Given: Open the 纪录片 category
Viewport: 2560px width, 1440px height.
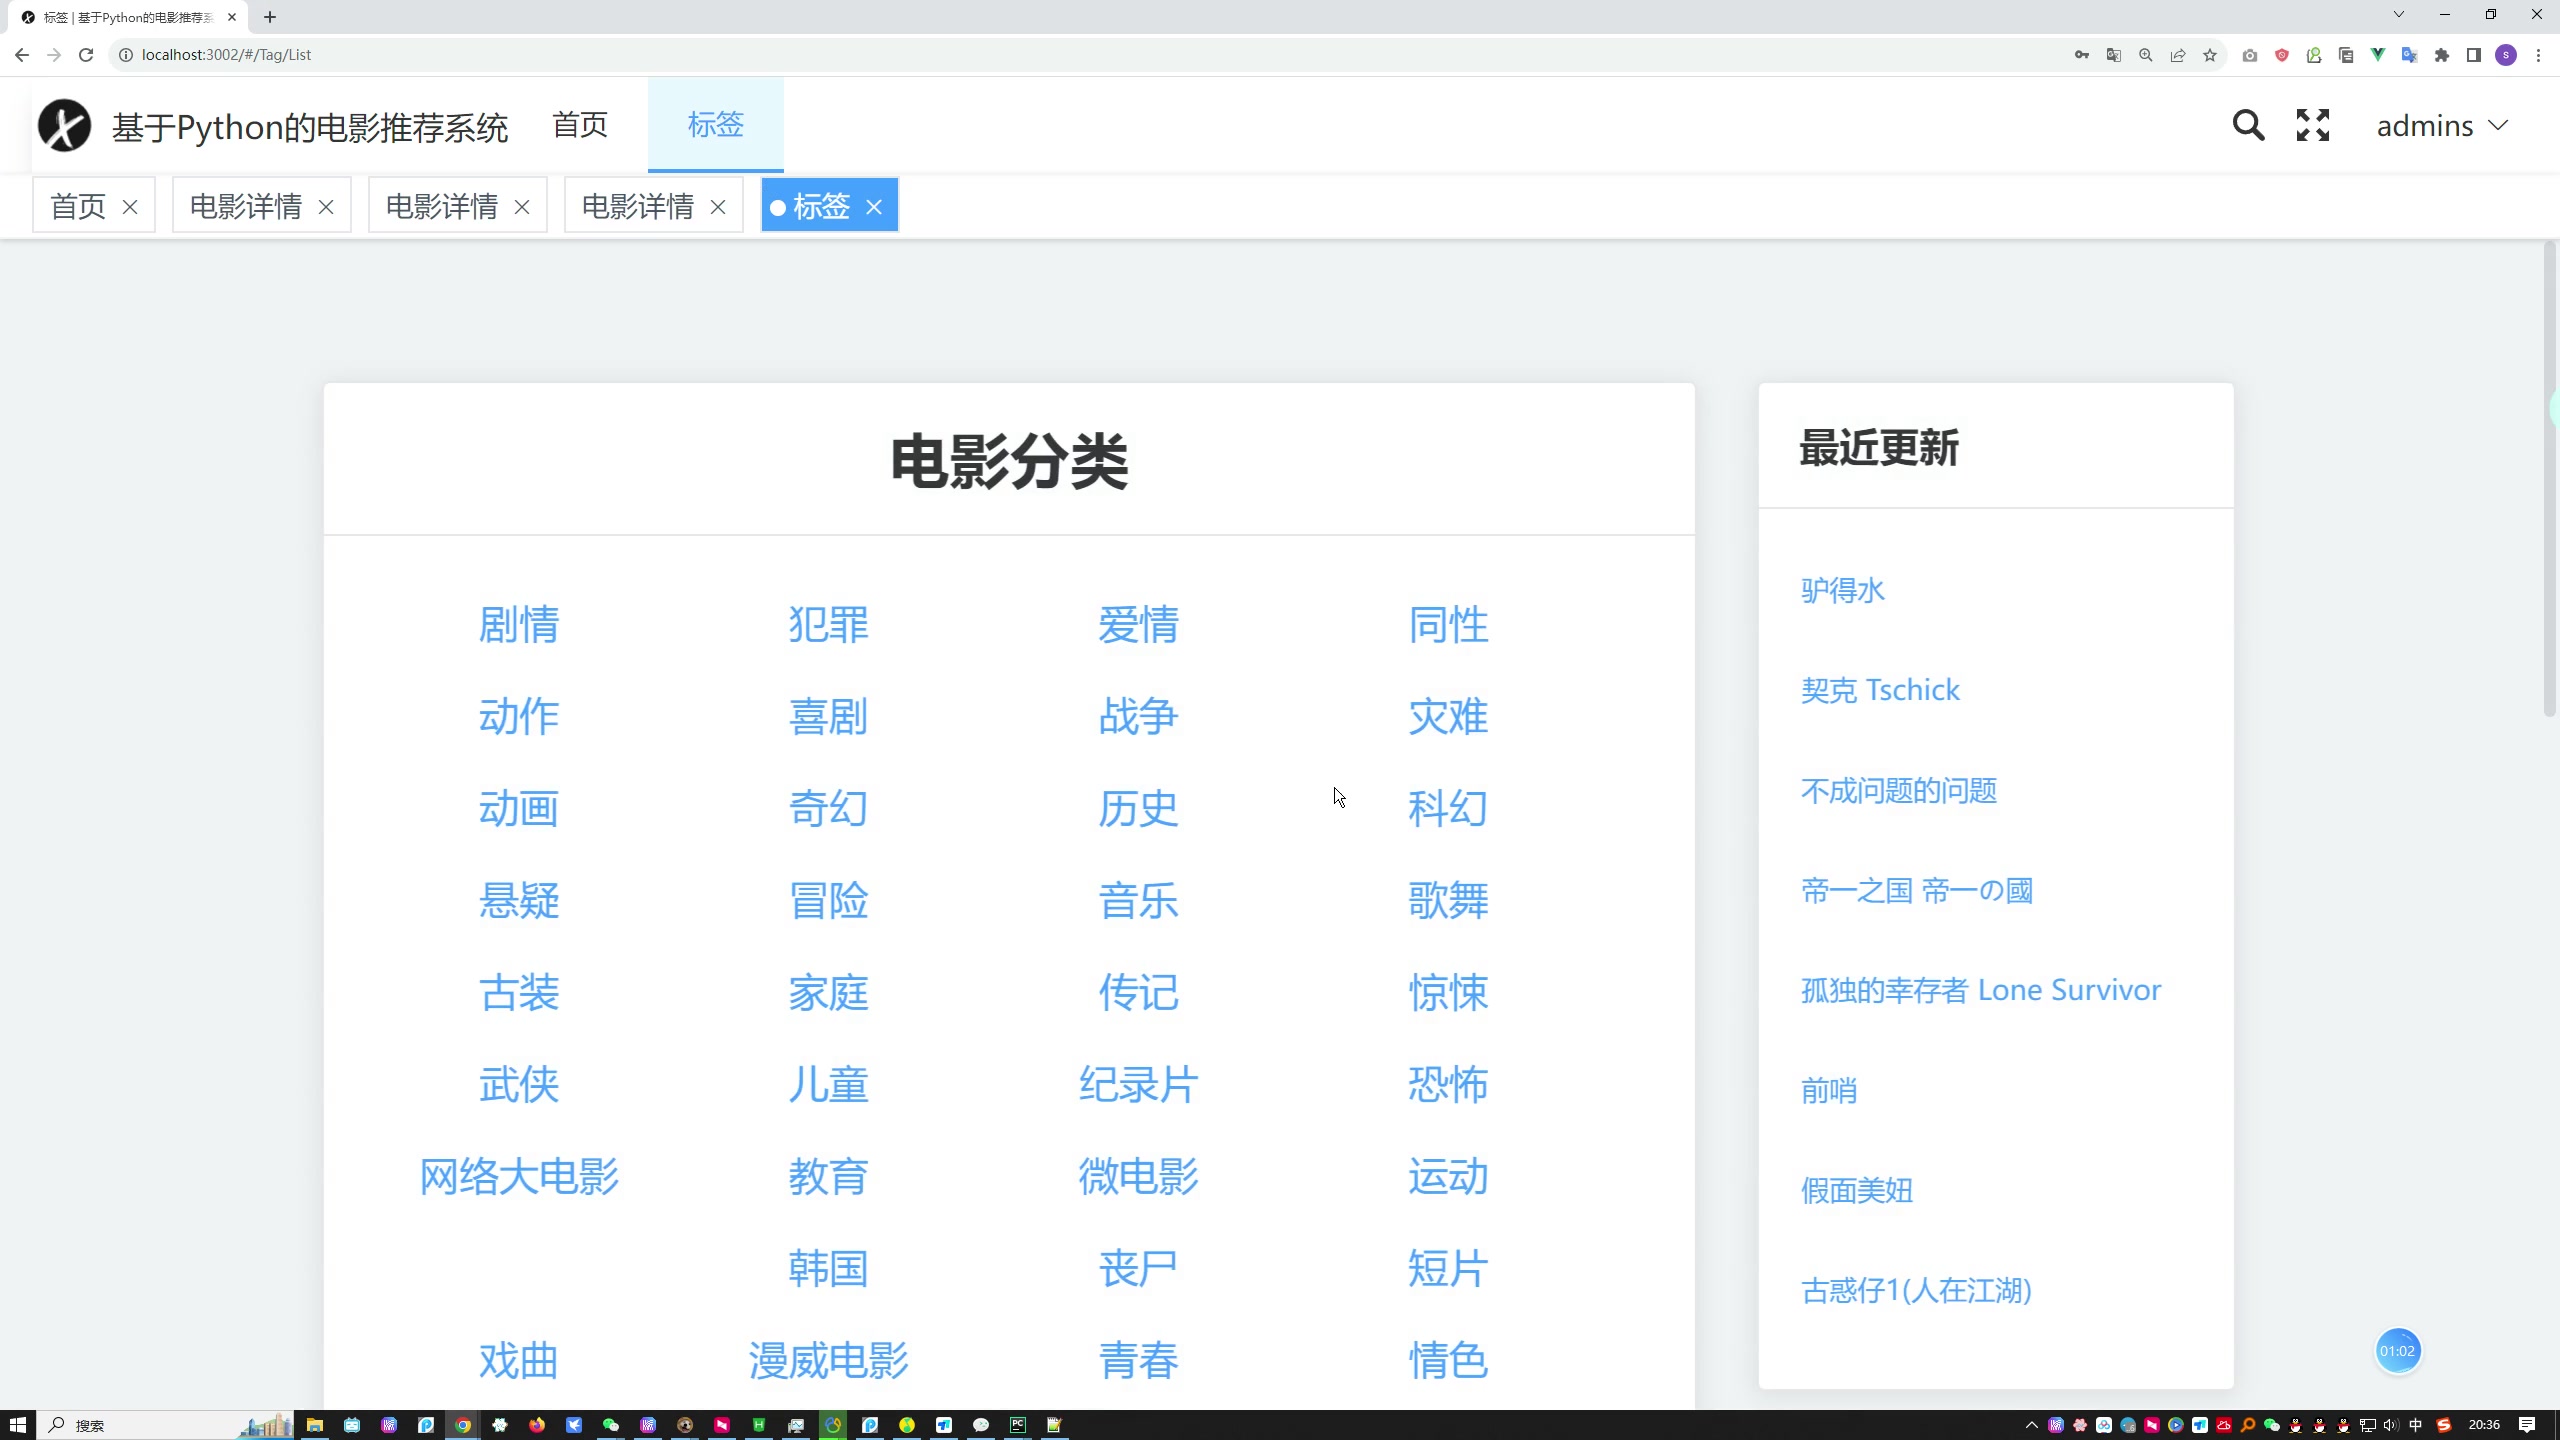Looking at the screenshot, I should (x=1138, y=1085).
